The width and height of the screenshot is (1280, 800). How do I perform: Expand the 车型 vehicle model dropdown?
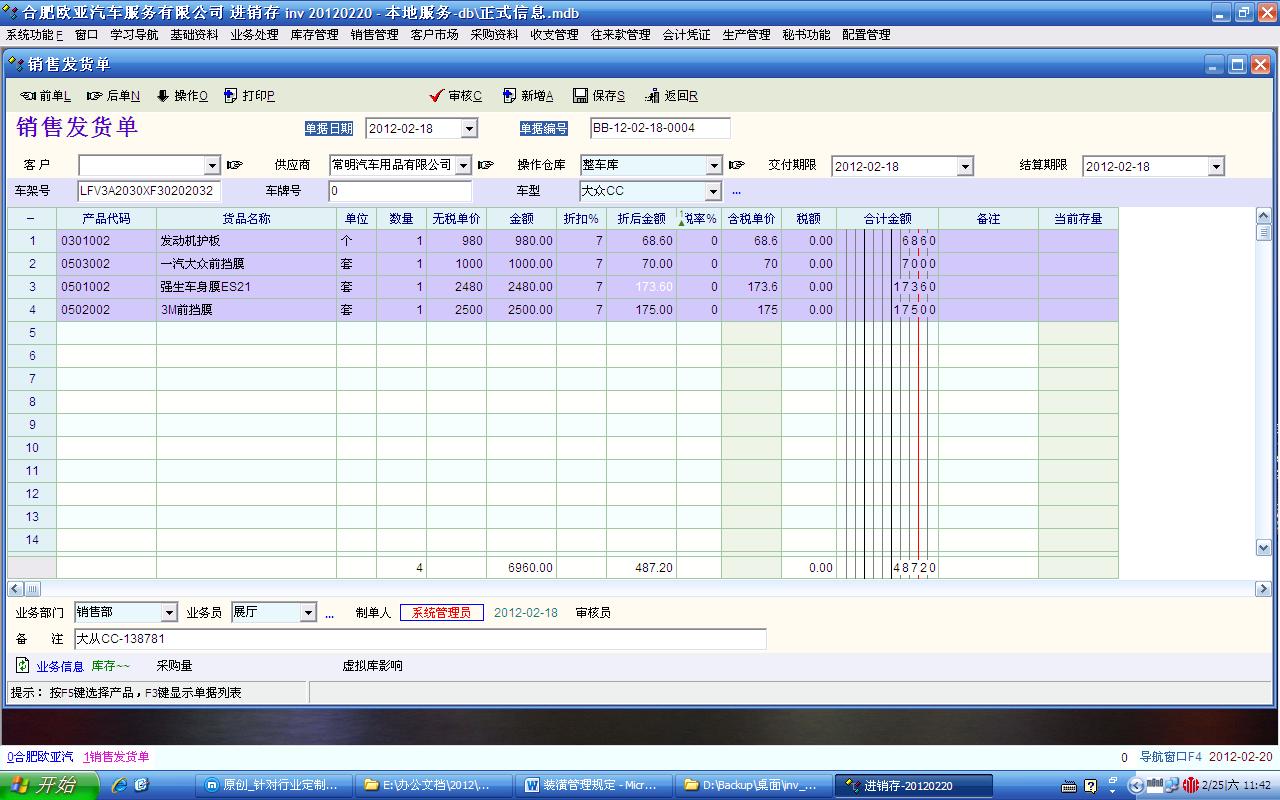713,191
